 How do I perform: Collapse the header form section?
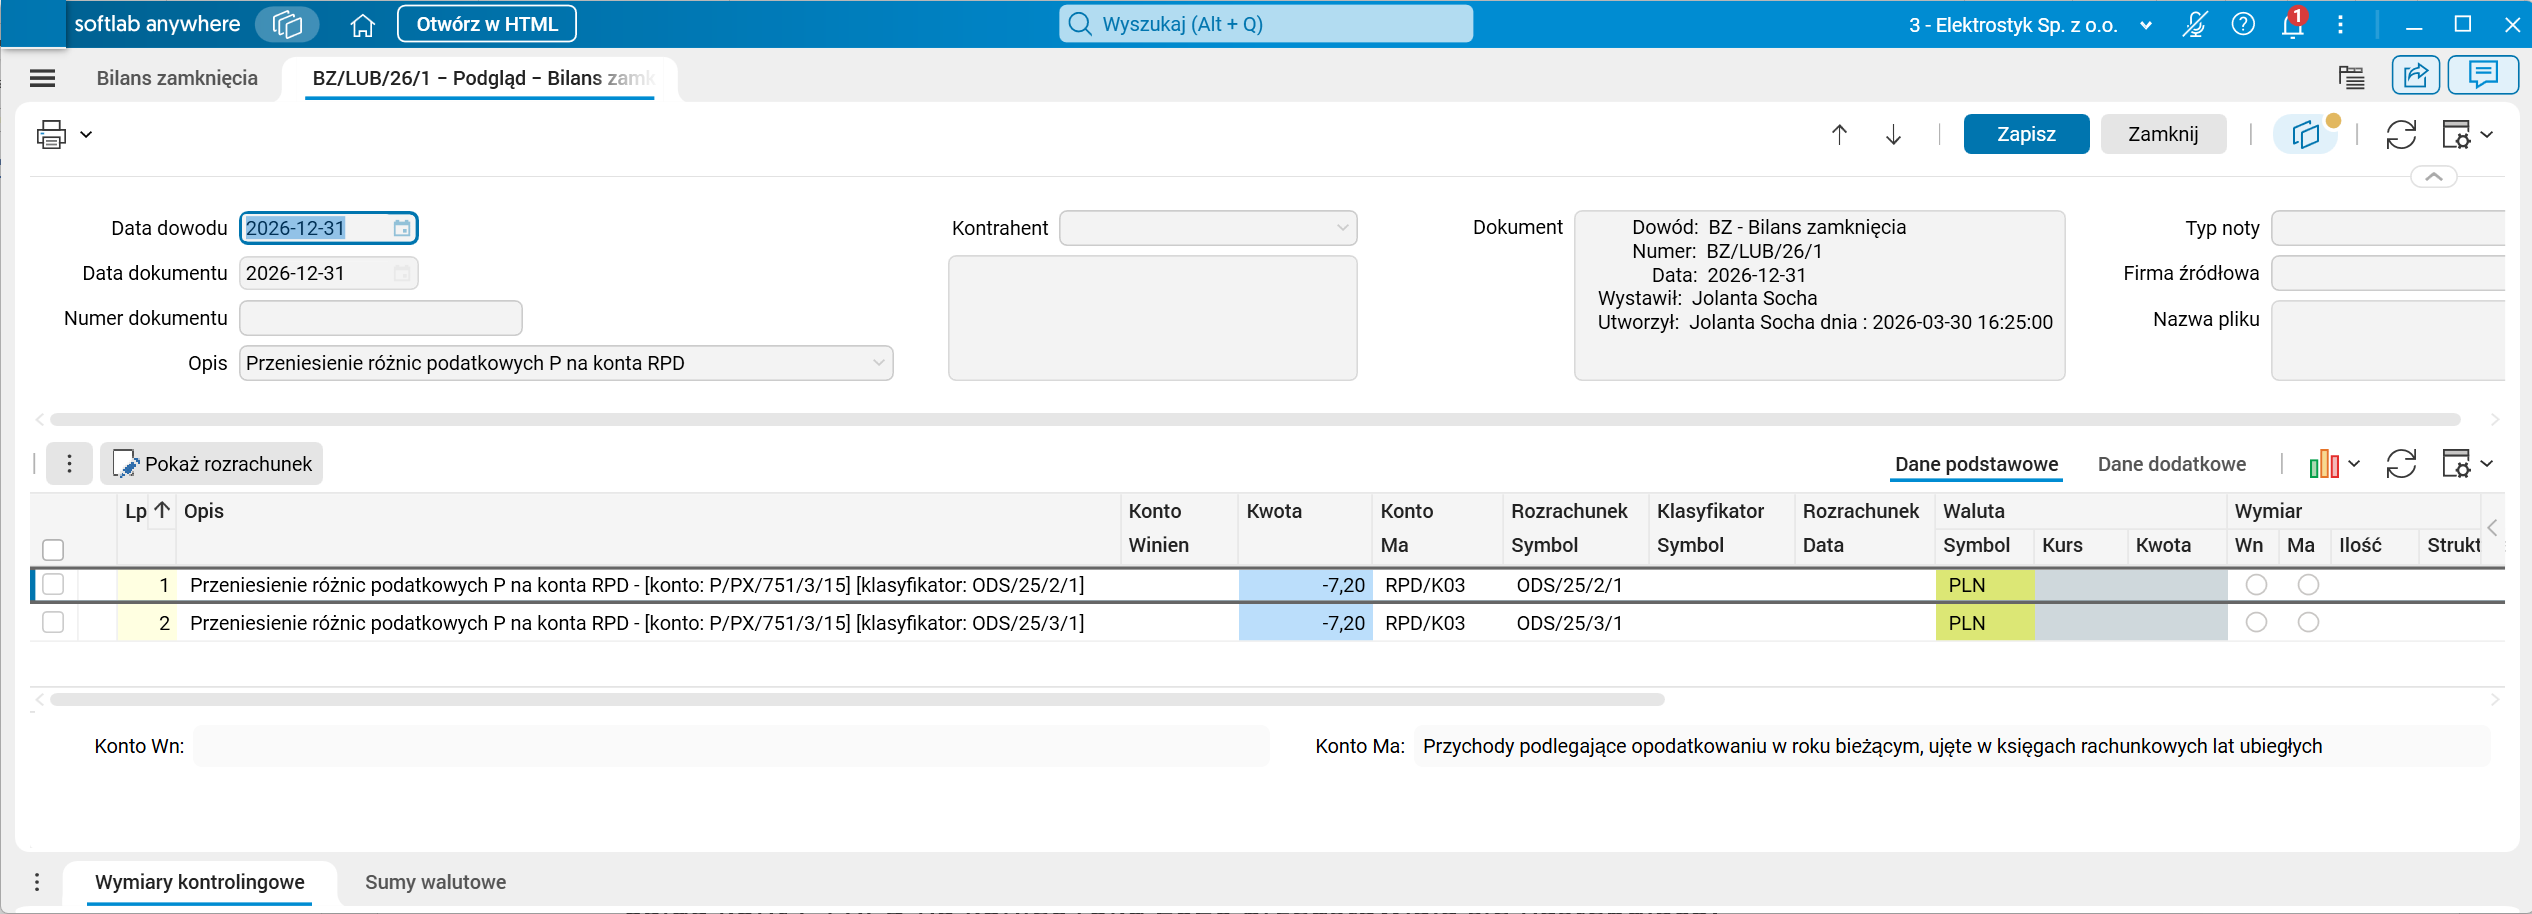[2434, 177]
